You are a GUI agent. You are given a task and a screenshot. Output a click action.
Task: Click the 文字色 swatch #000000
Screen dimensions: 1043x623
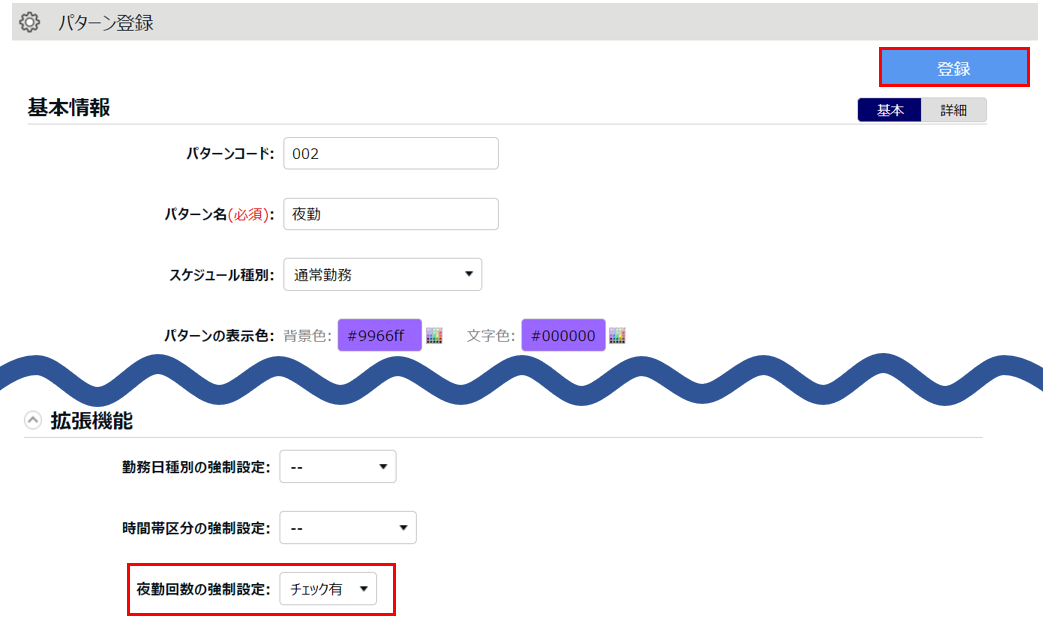(x=563, y=335)
